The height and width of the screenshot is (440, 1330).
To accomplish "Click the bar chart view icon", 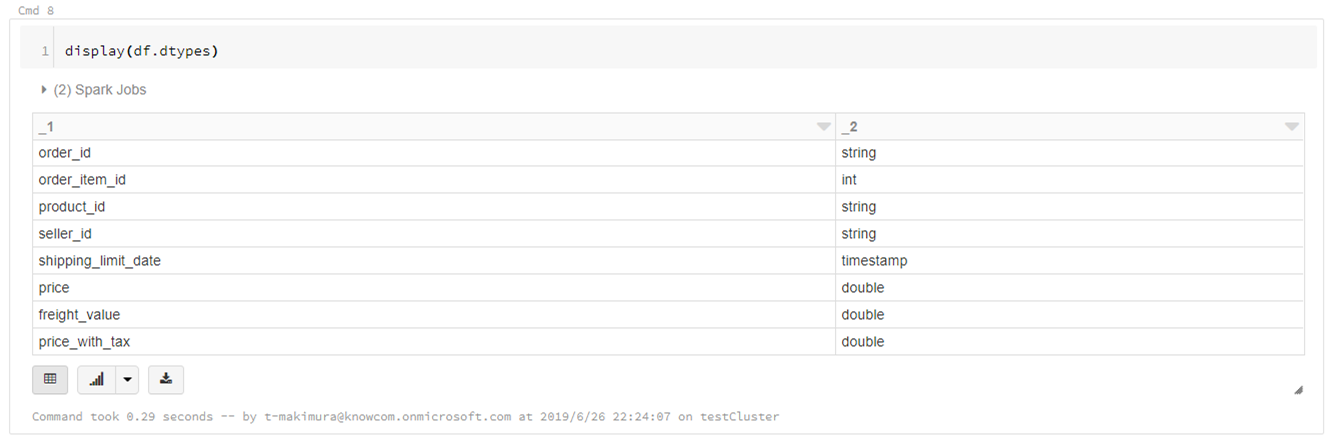I will tap(97, 380).
